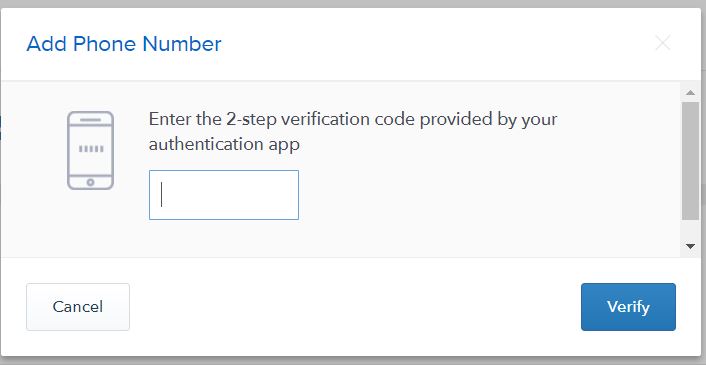Click the words "authentication app" in instructions

224,144
